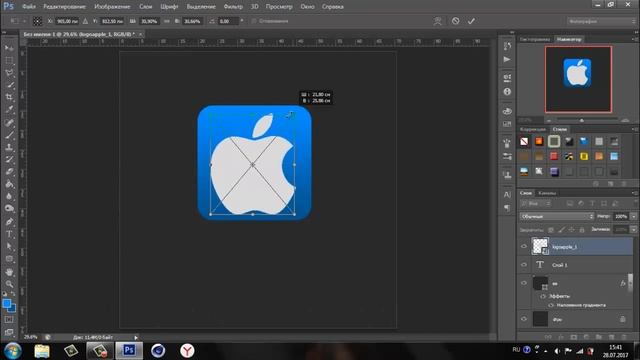Image resolution: width=640 pixels, height=360 pixels.
Task: Apply the red style swatch
Action: point(554,156)
